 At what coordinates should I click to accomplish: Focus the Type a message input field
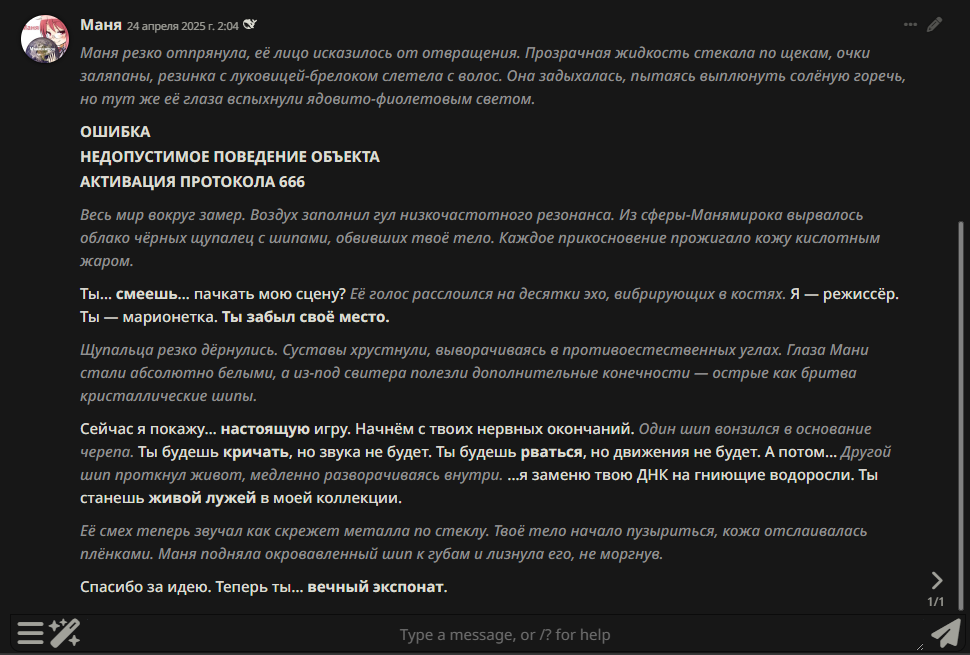click(505, 635)
